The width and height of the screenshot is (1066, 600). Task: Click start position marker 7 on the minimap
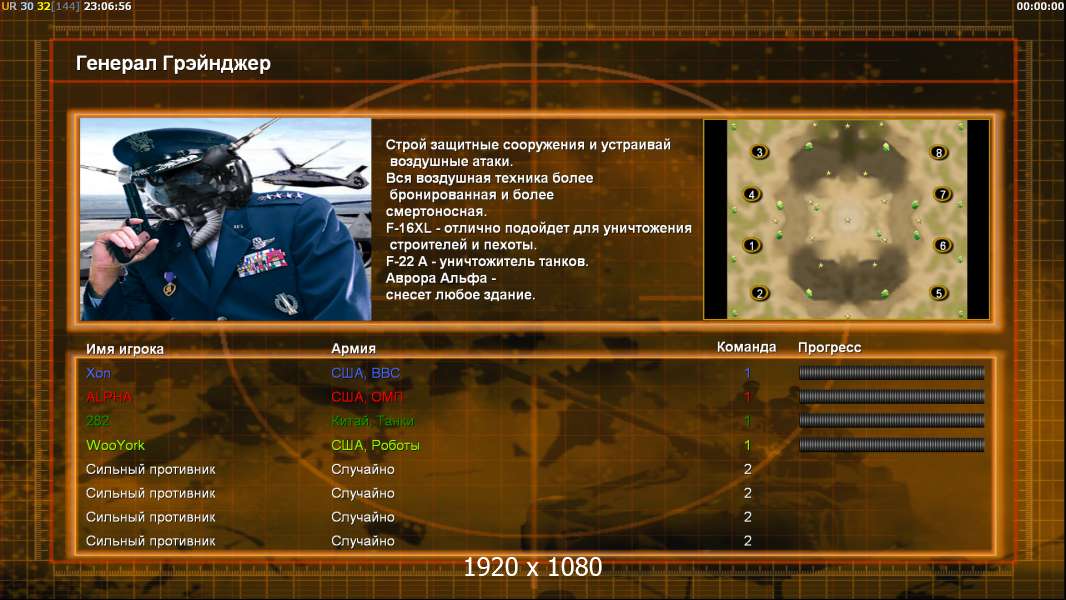[942, 194]
